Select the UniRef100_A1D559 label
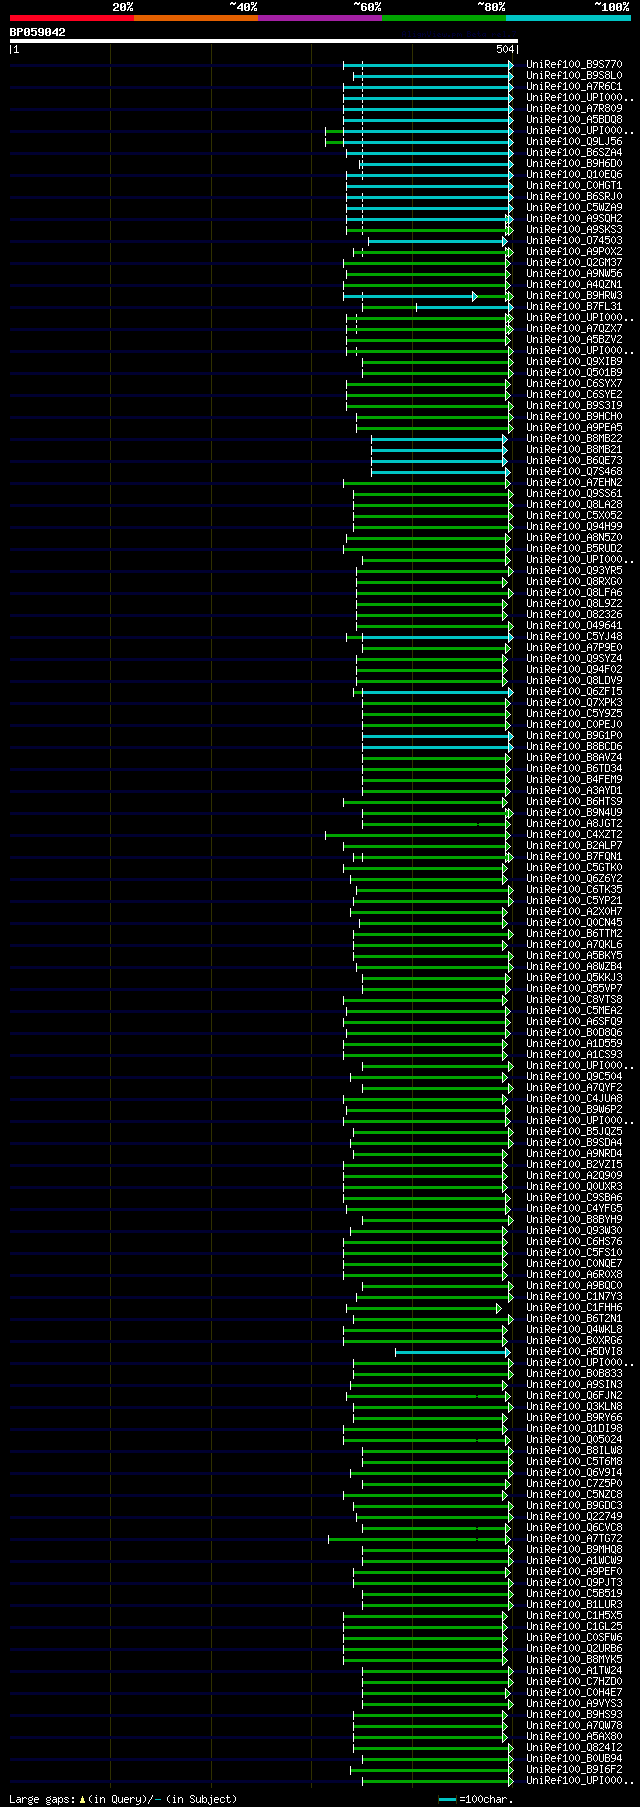Image resolution: width=640 pixels, height=1807 pixels. [x=575, y=1043]
